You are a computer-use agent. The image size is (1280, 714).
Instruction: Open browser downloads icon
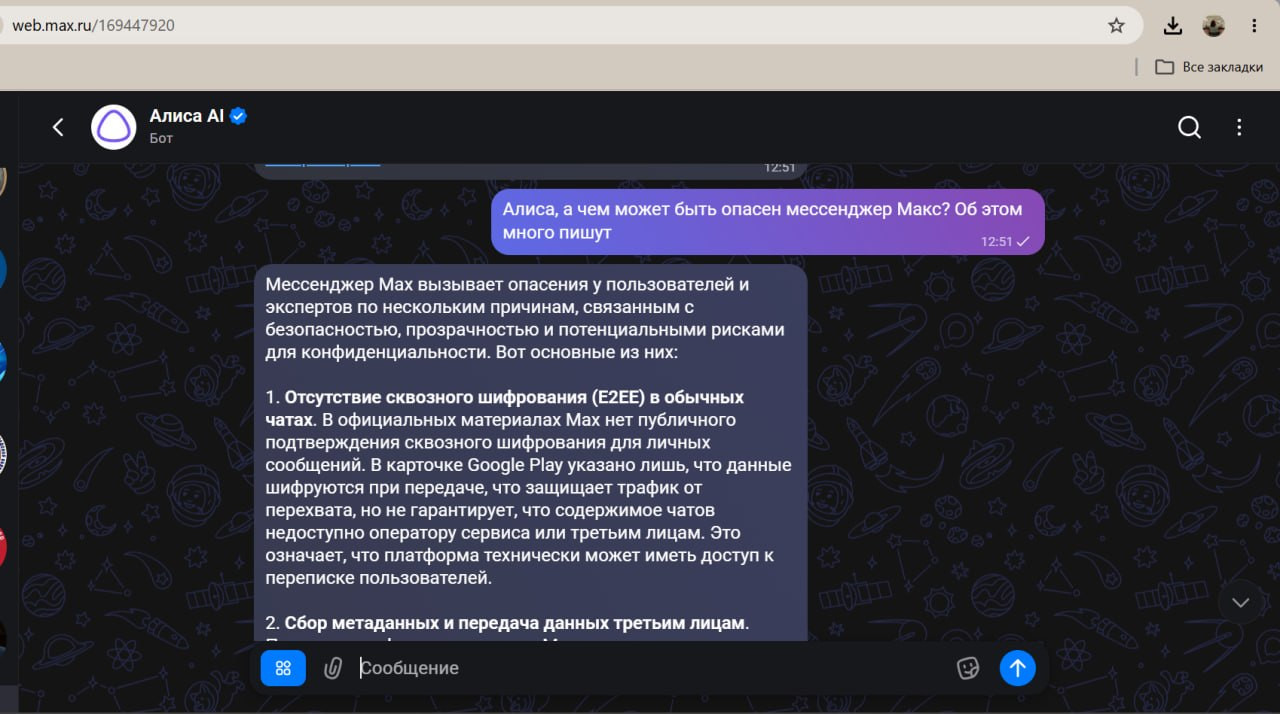(1173, 26)
